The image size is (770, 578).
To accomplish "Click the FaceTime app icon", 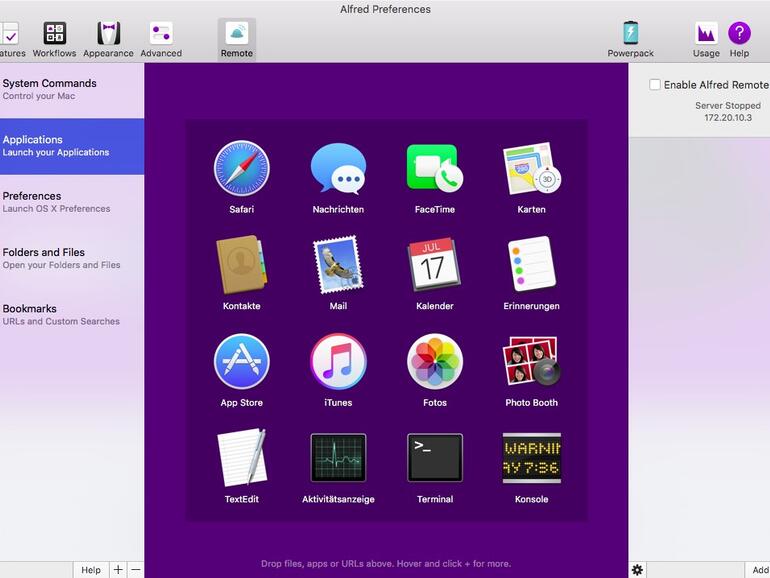I will click(x=435, y=168).
